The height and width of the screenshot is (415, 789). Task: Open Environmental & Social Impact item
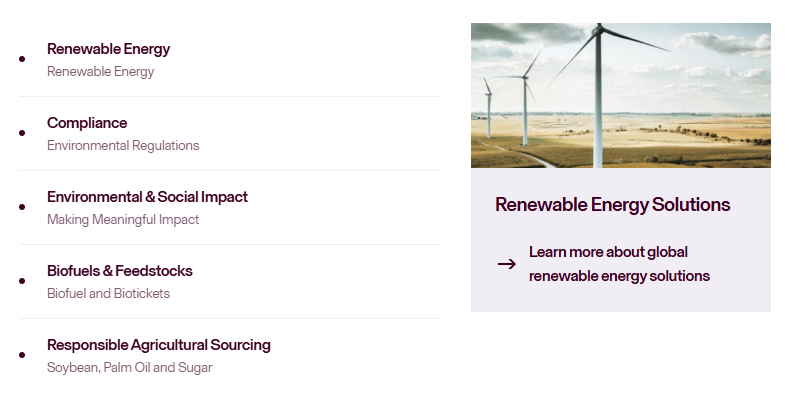[x=147, y=197]
